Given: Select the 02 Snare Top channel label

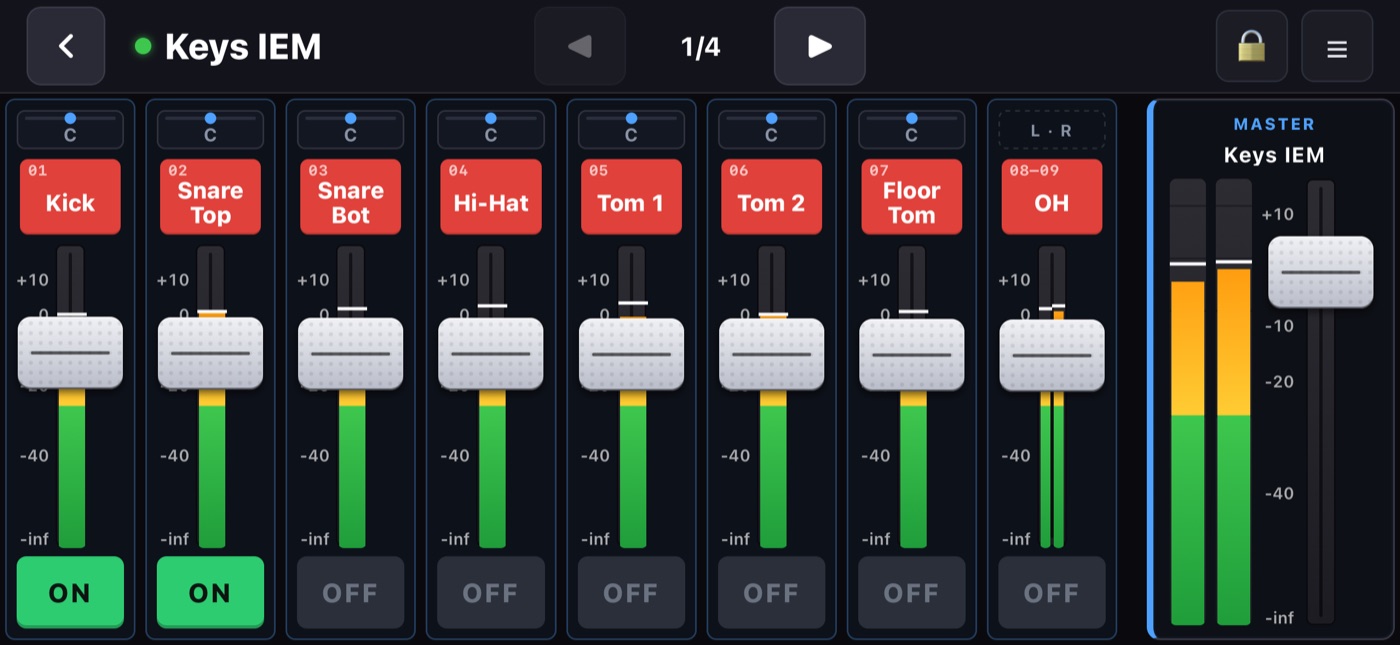Looking at the screenshot, I should tap(210, 197).
